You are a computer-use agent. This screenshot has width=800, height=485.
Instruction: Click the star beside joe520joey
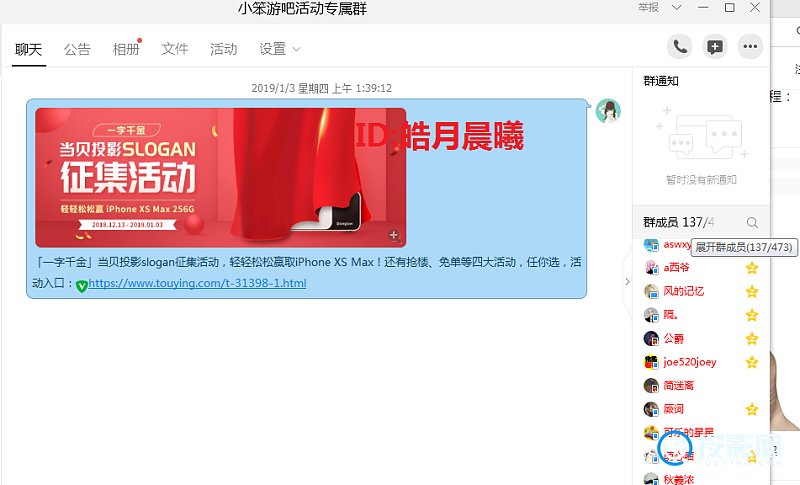(x=752, y=362)
